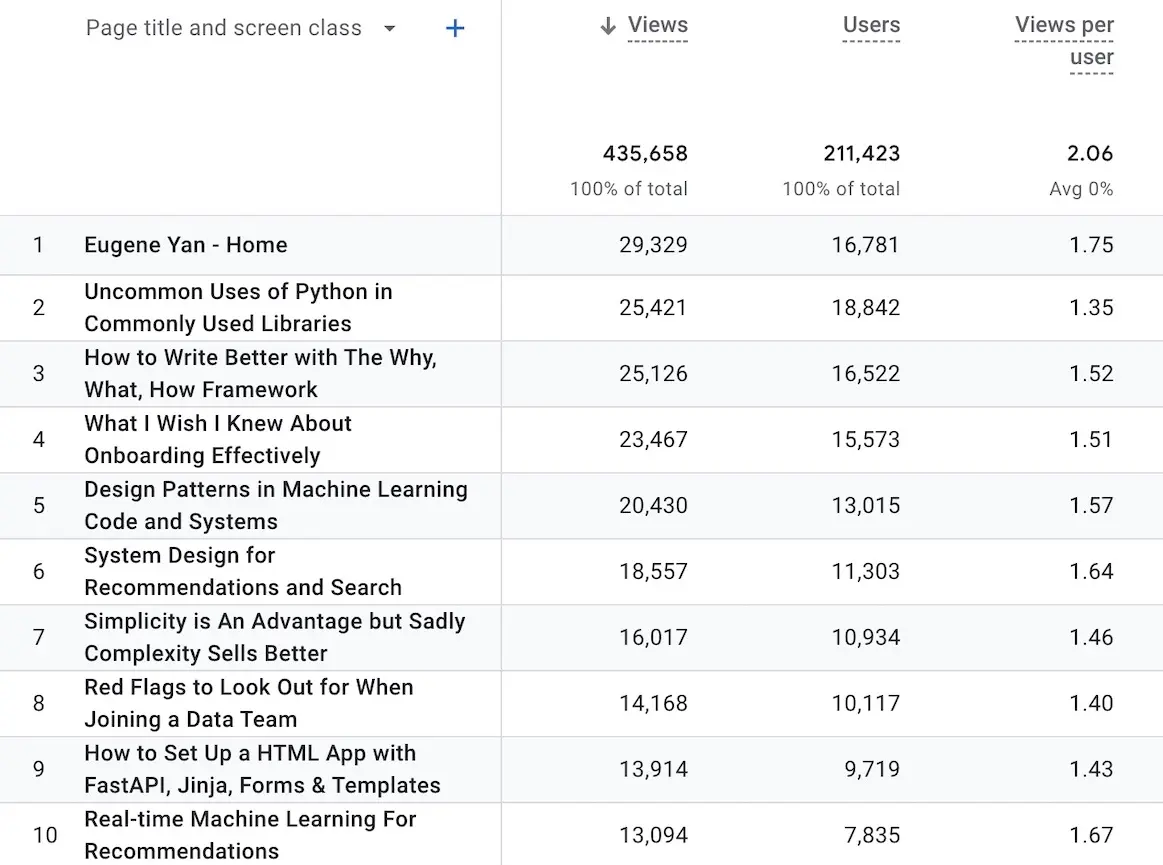
Task: Select the views per user value 1.67
Action: pyautogui.click(x=1091, y=835)
